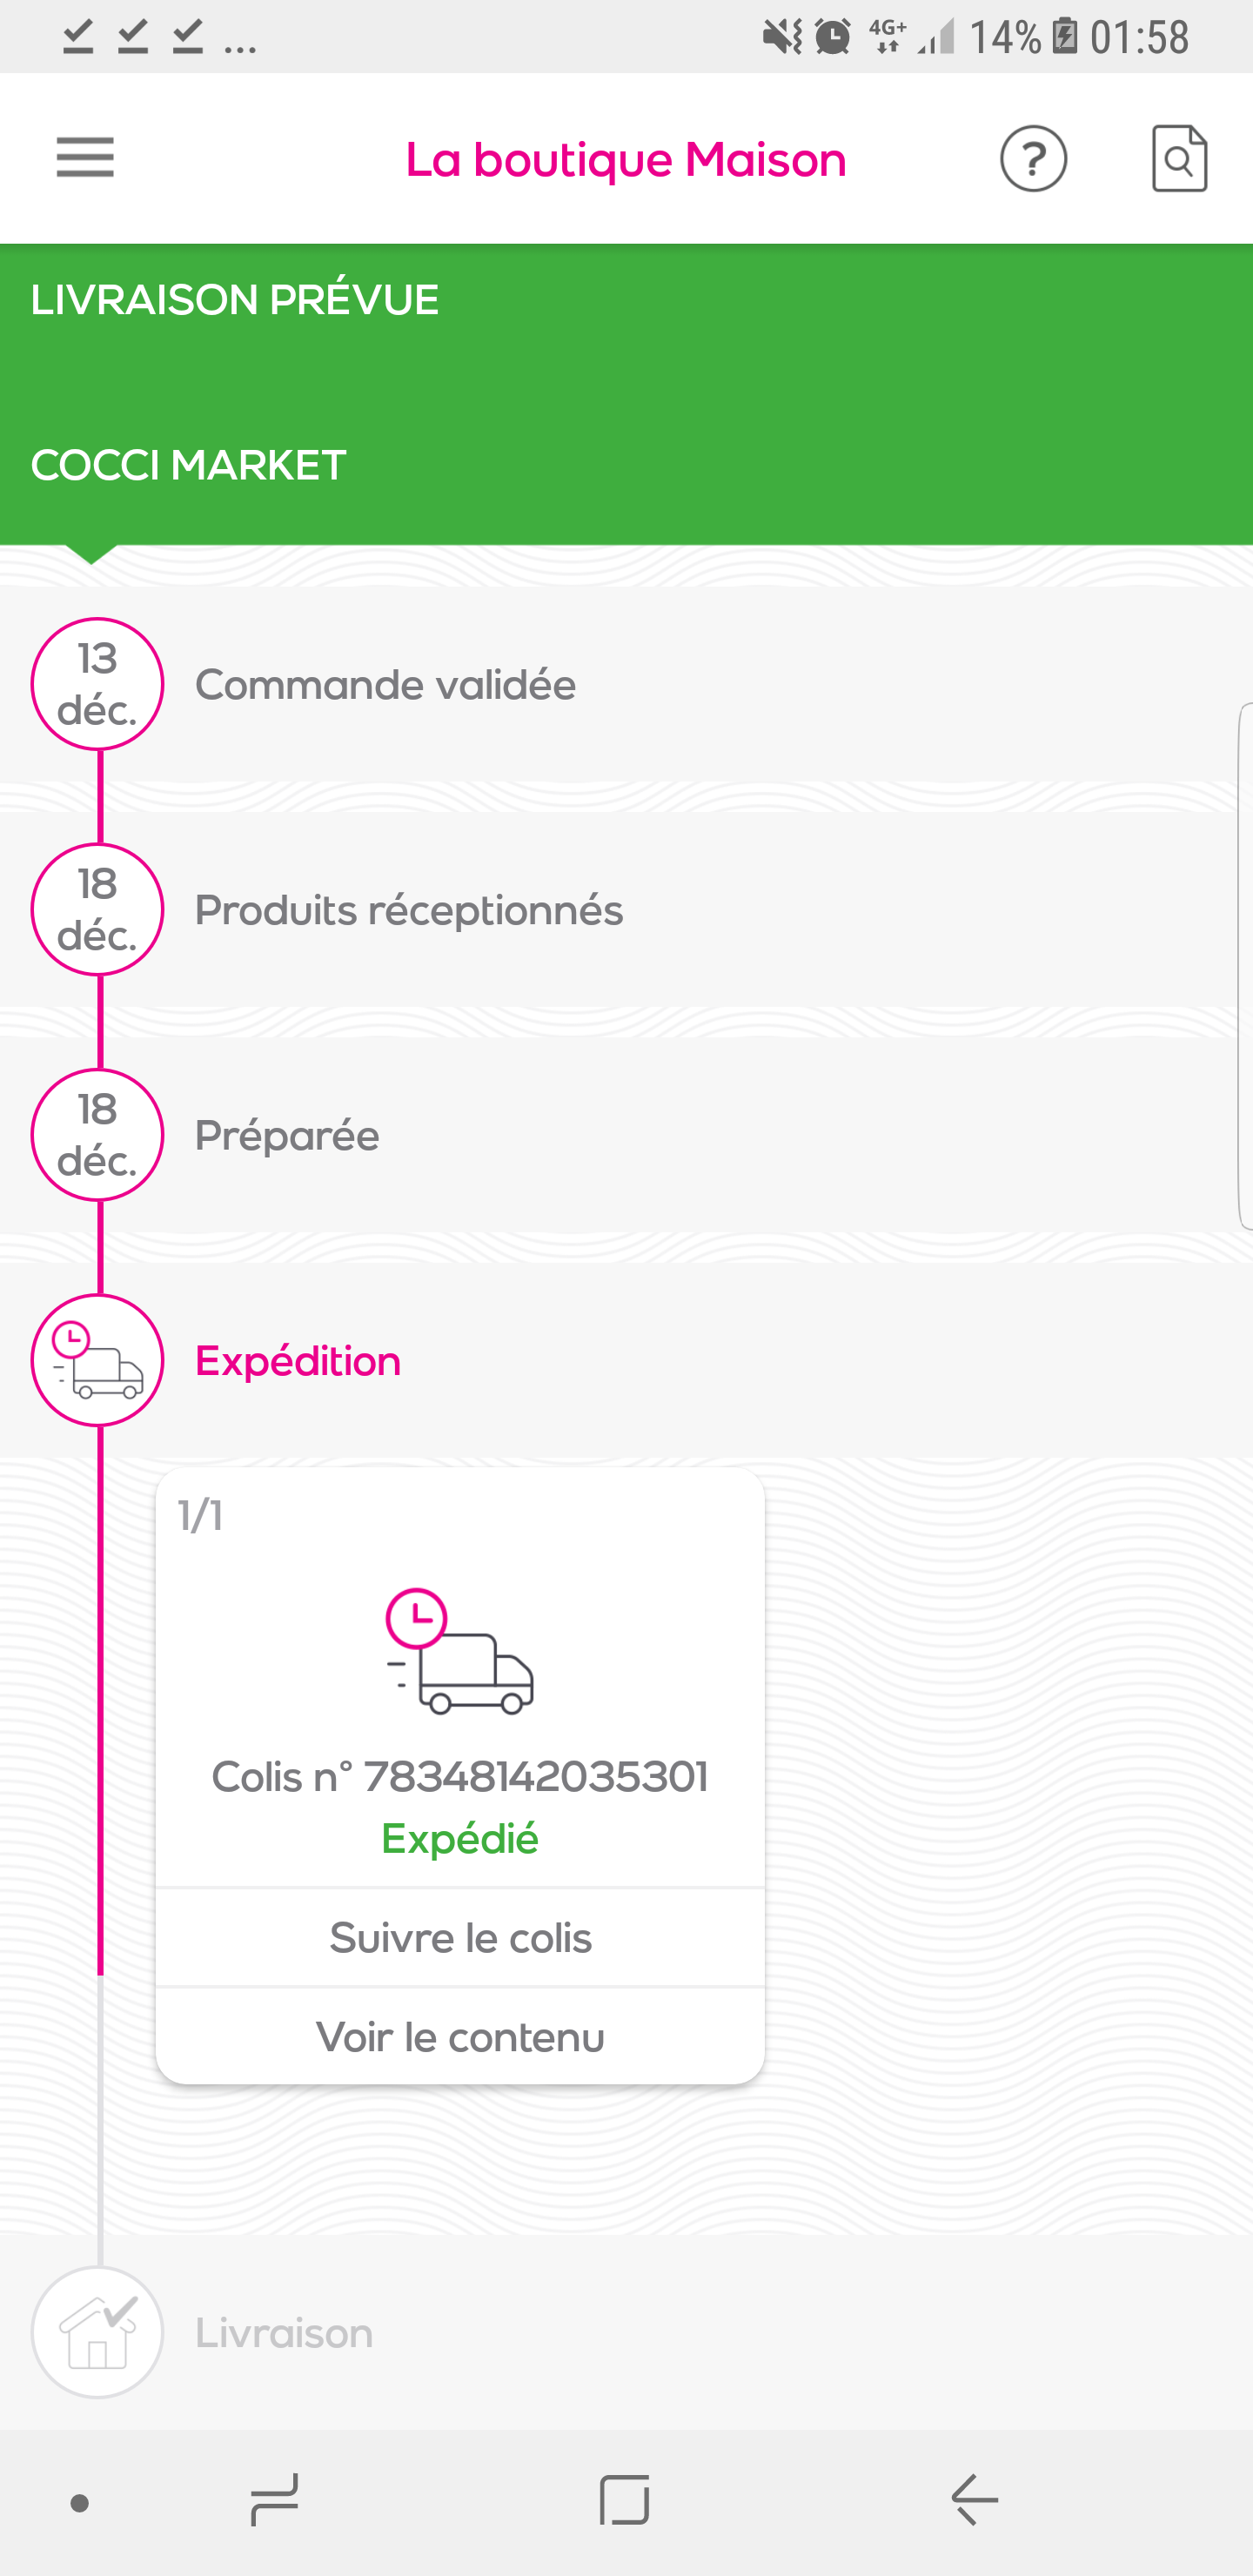The height and width of the screenshot is (2576, 1253).
Task: Tap the 13 déc. date circle
Action: [97, 684]
